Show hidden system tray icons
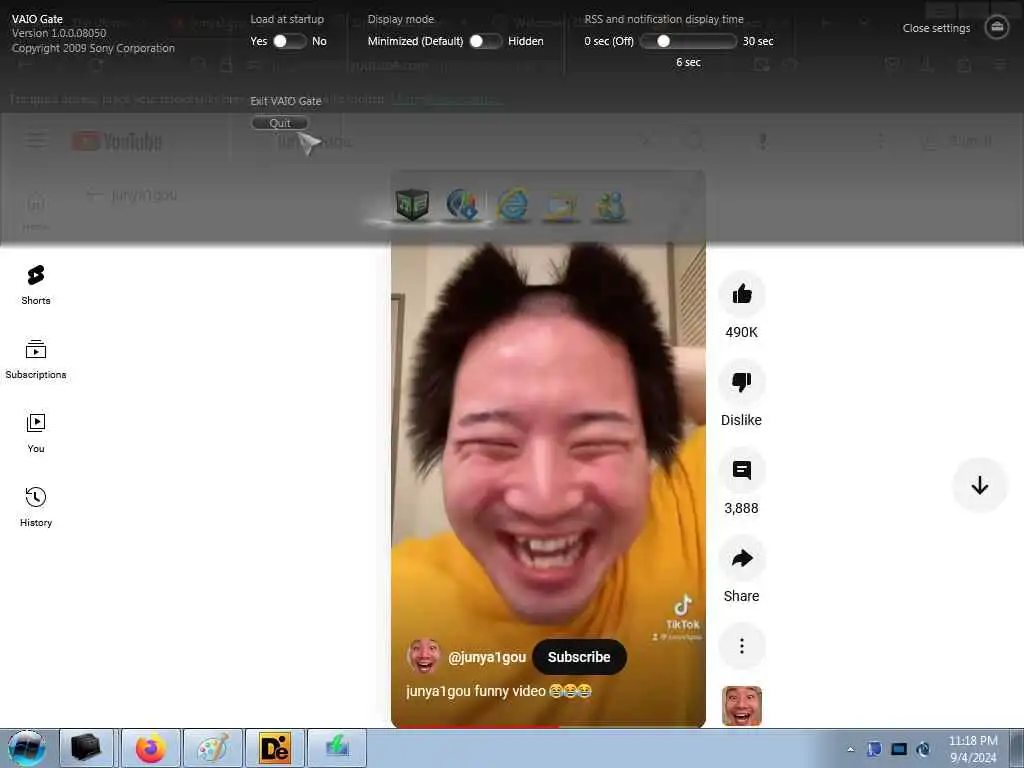The height and width of the screenshot is (768, 1024). coord(850,750)
